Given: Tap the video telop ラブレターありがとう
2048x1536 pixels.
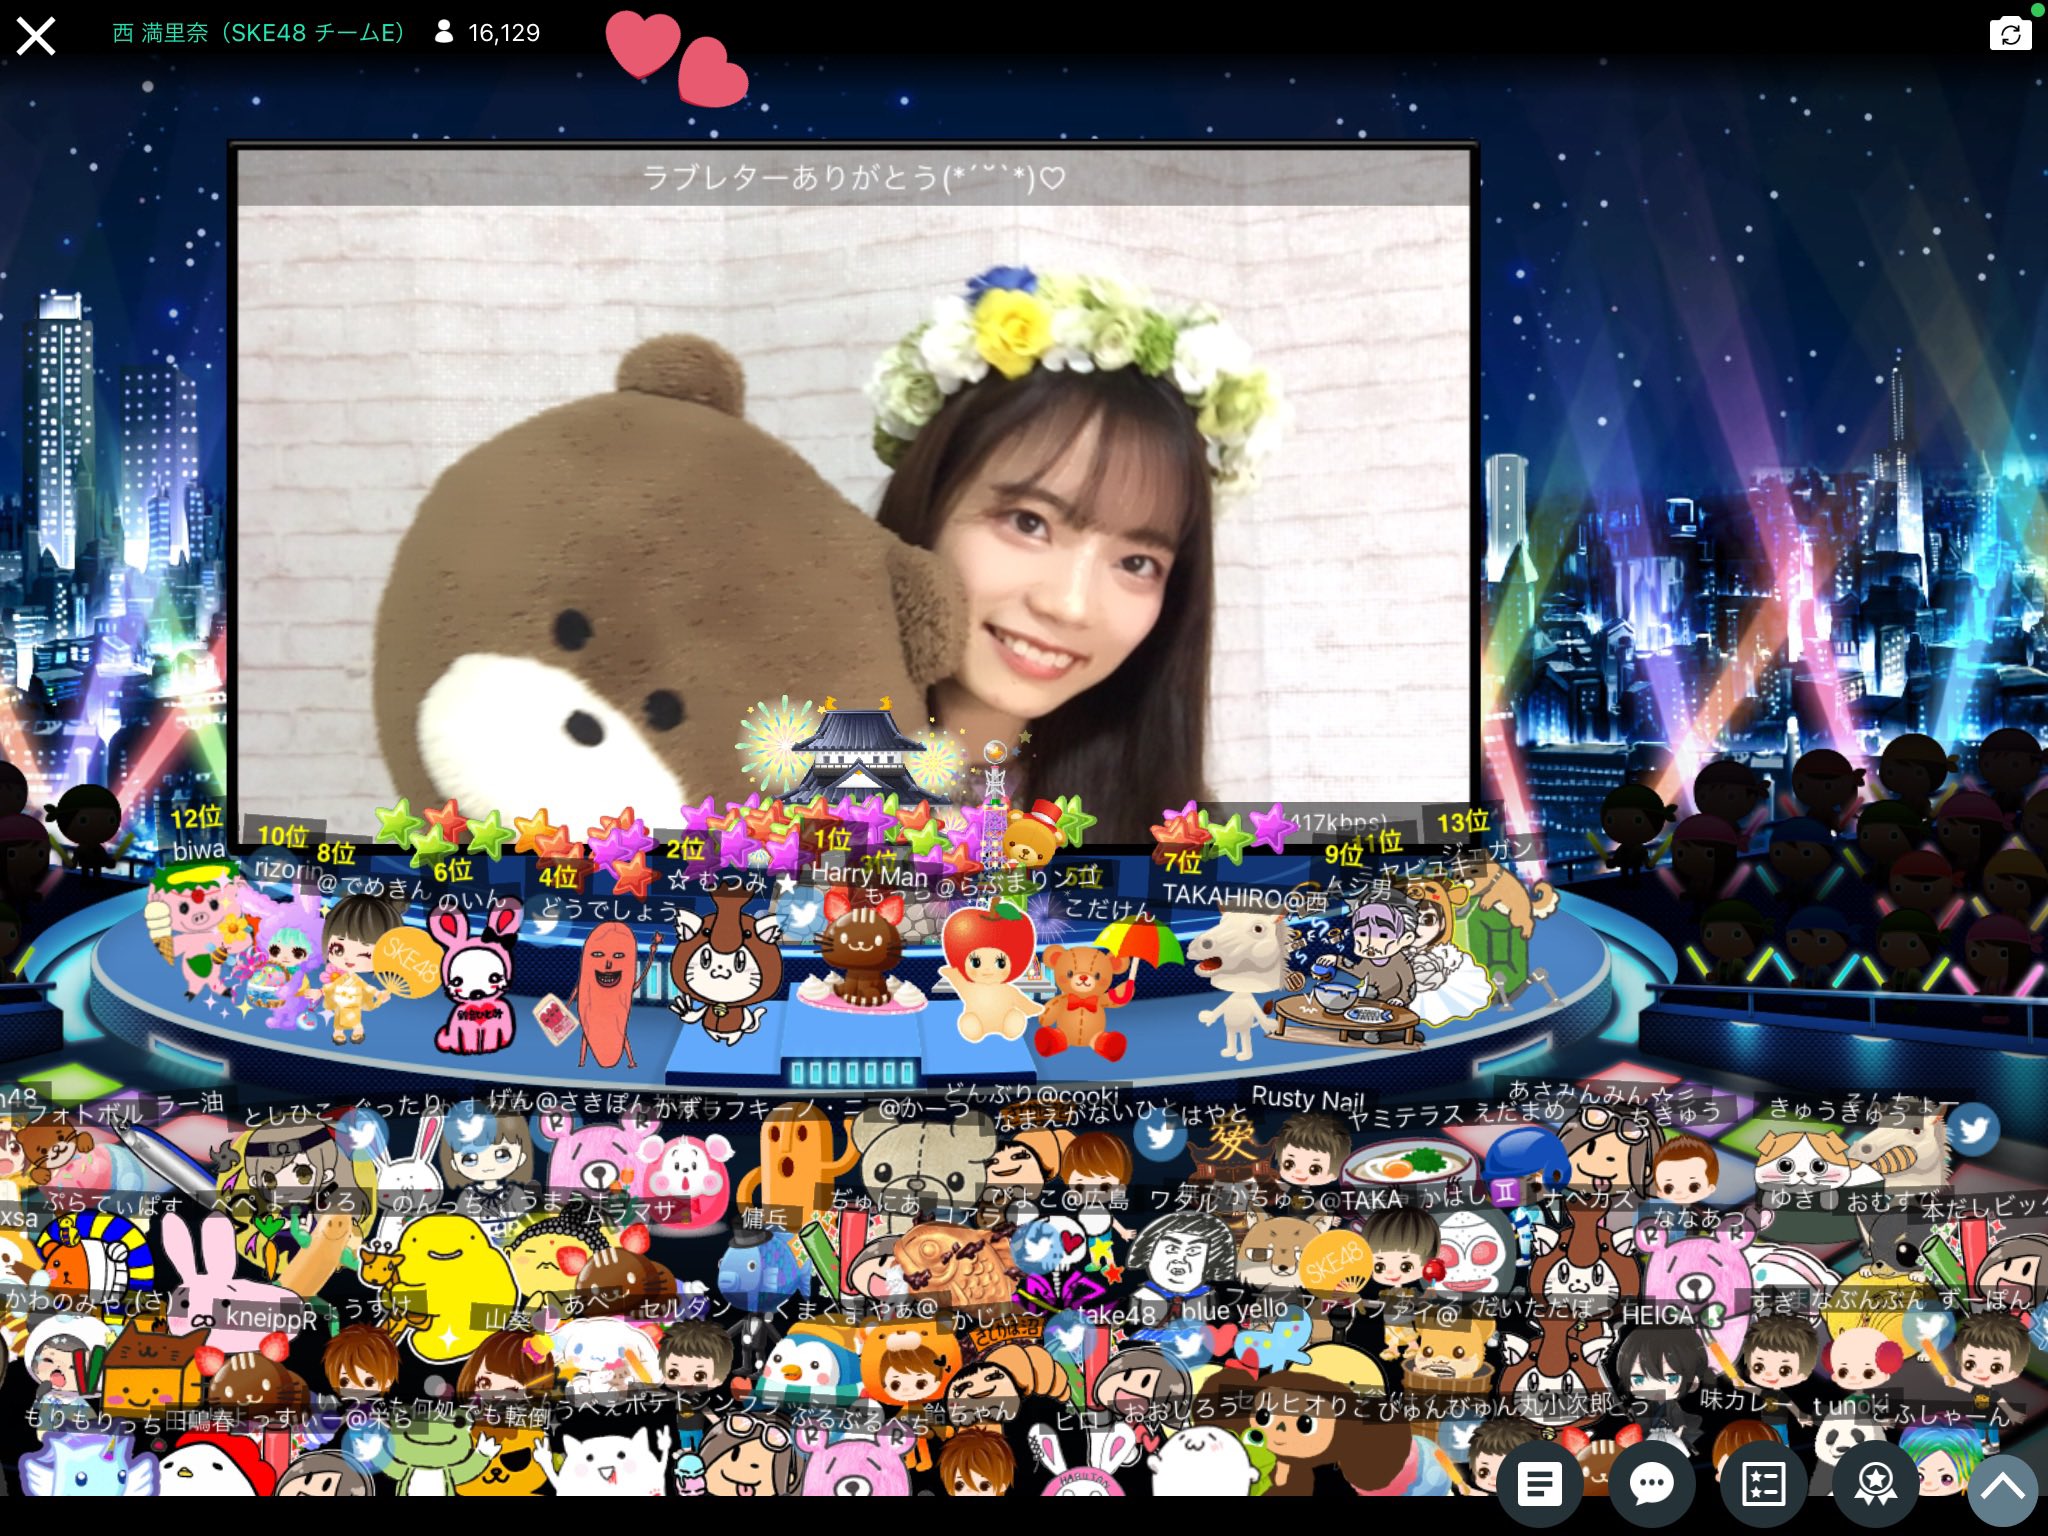Looking at the screenshot, I should pos(853,178).
